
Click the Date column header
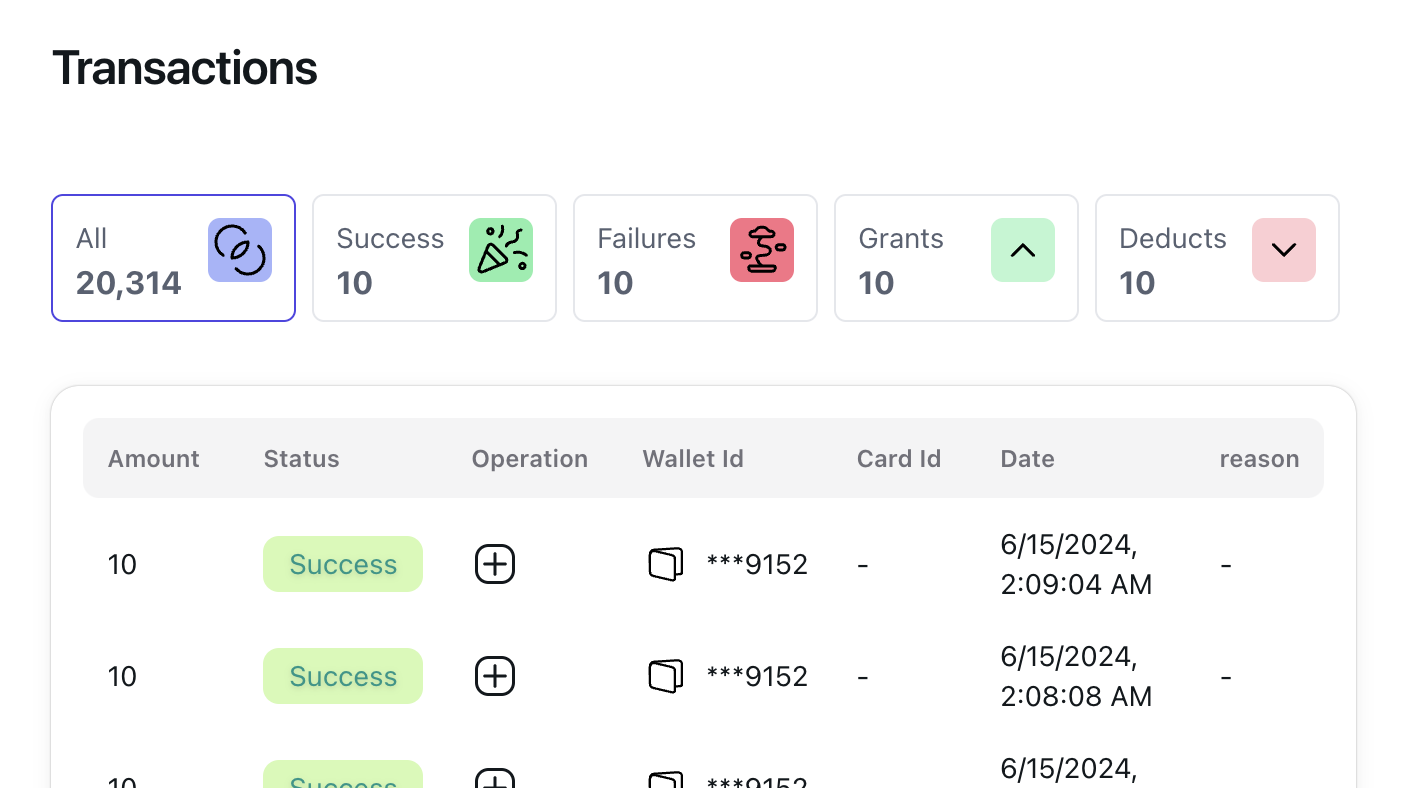[x=1028, y=459]
